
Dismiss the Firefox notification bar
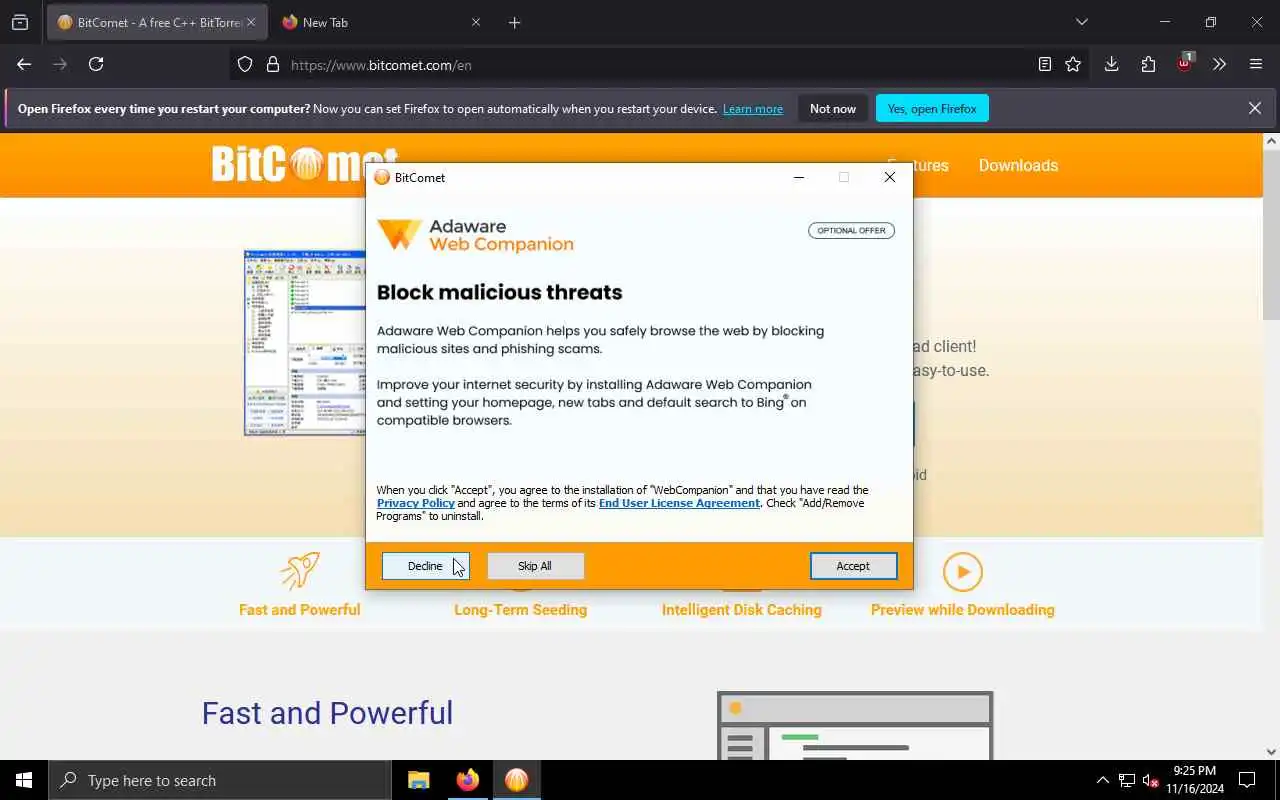1254,108
